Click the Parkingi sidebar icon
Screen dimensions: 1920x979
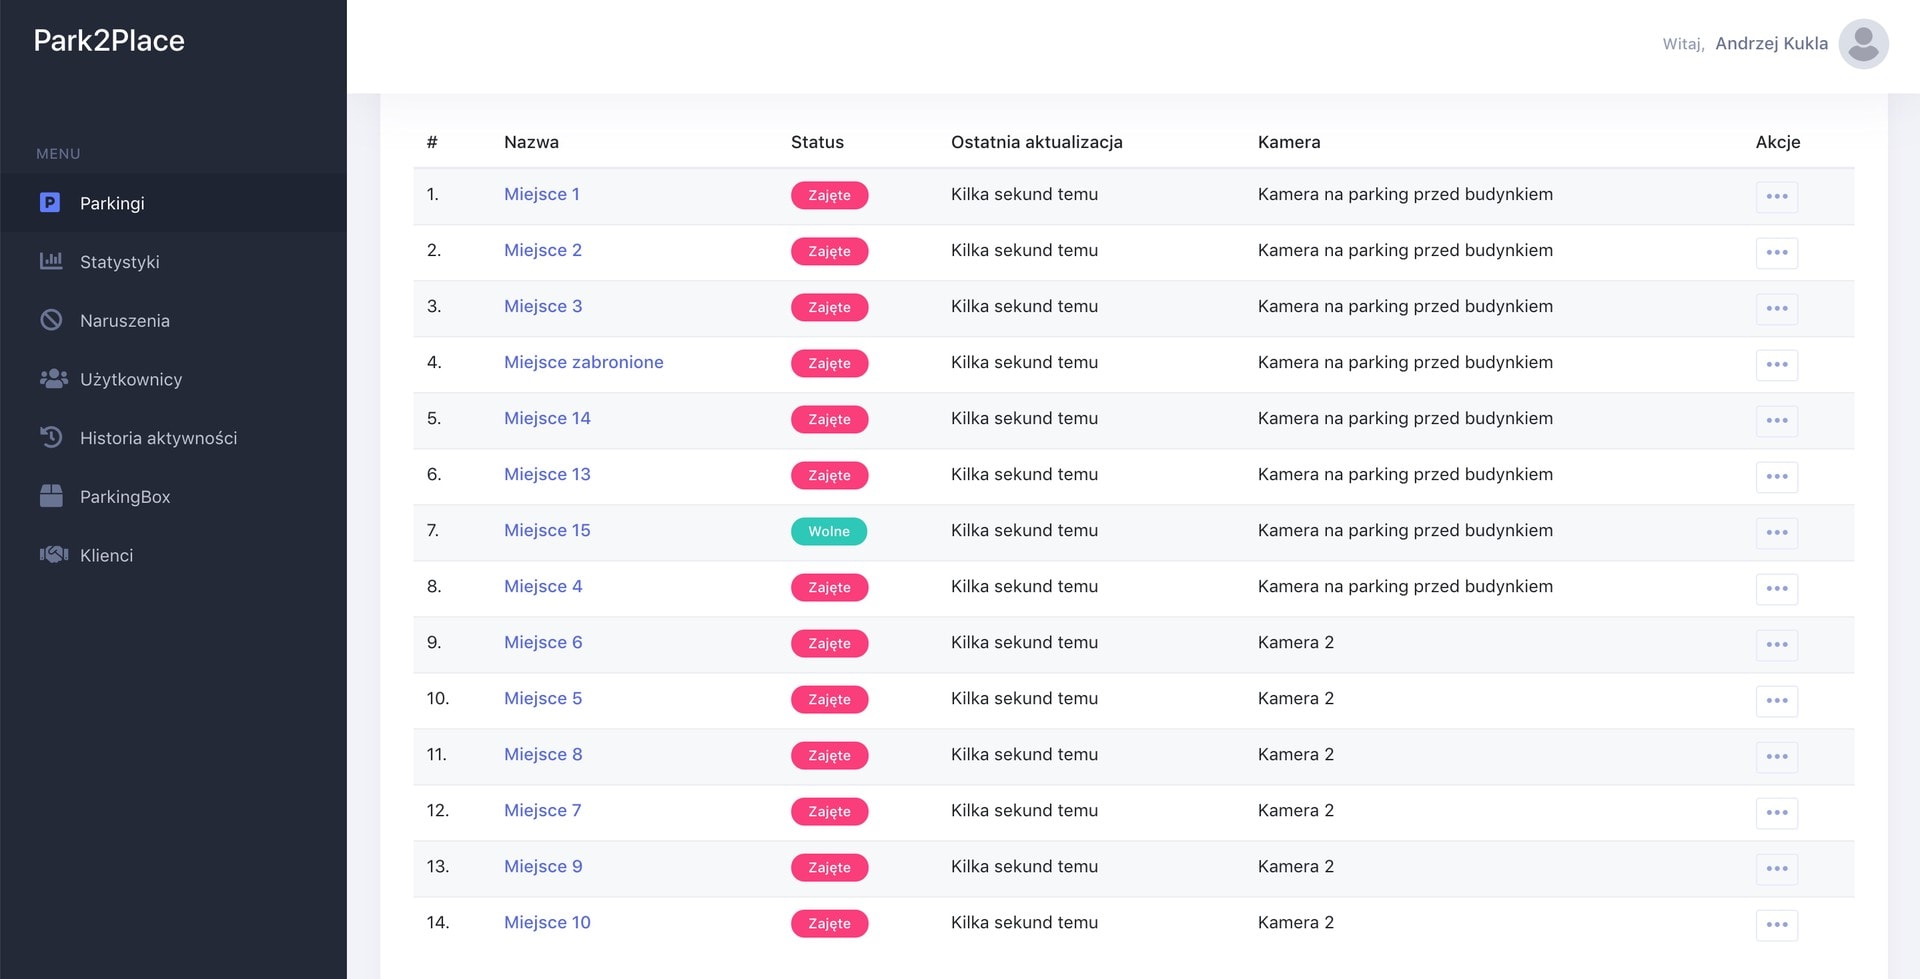tap(50, 203)
